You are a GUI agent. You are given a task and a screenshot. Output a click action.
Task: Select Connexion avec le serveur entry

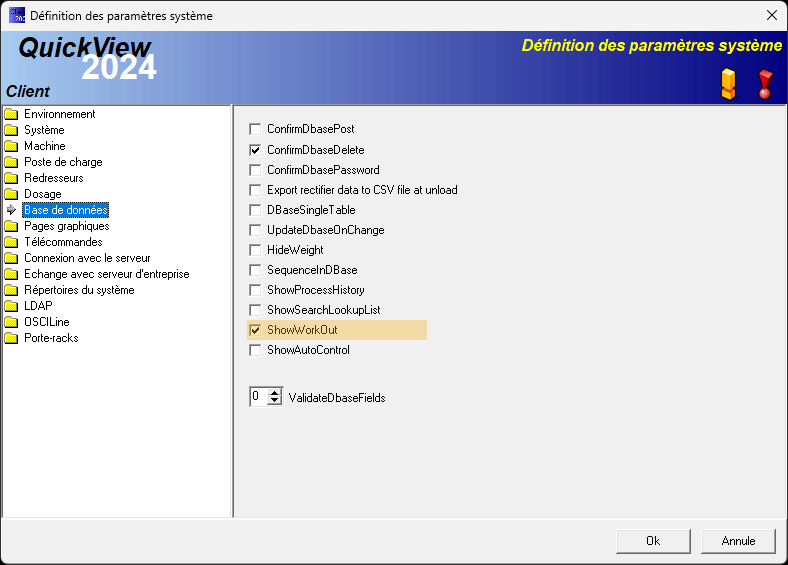(x=87, y=258)
